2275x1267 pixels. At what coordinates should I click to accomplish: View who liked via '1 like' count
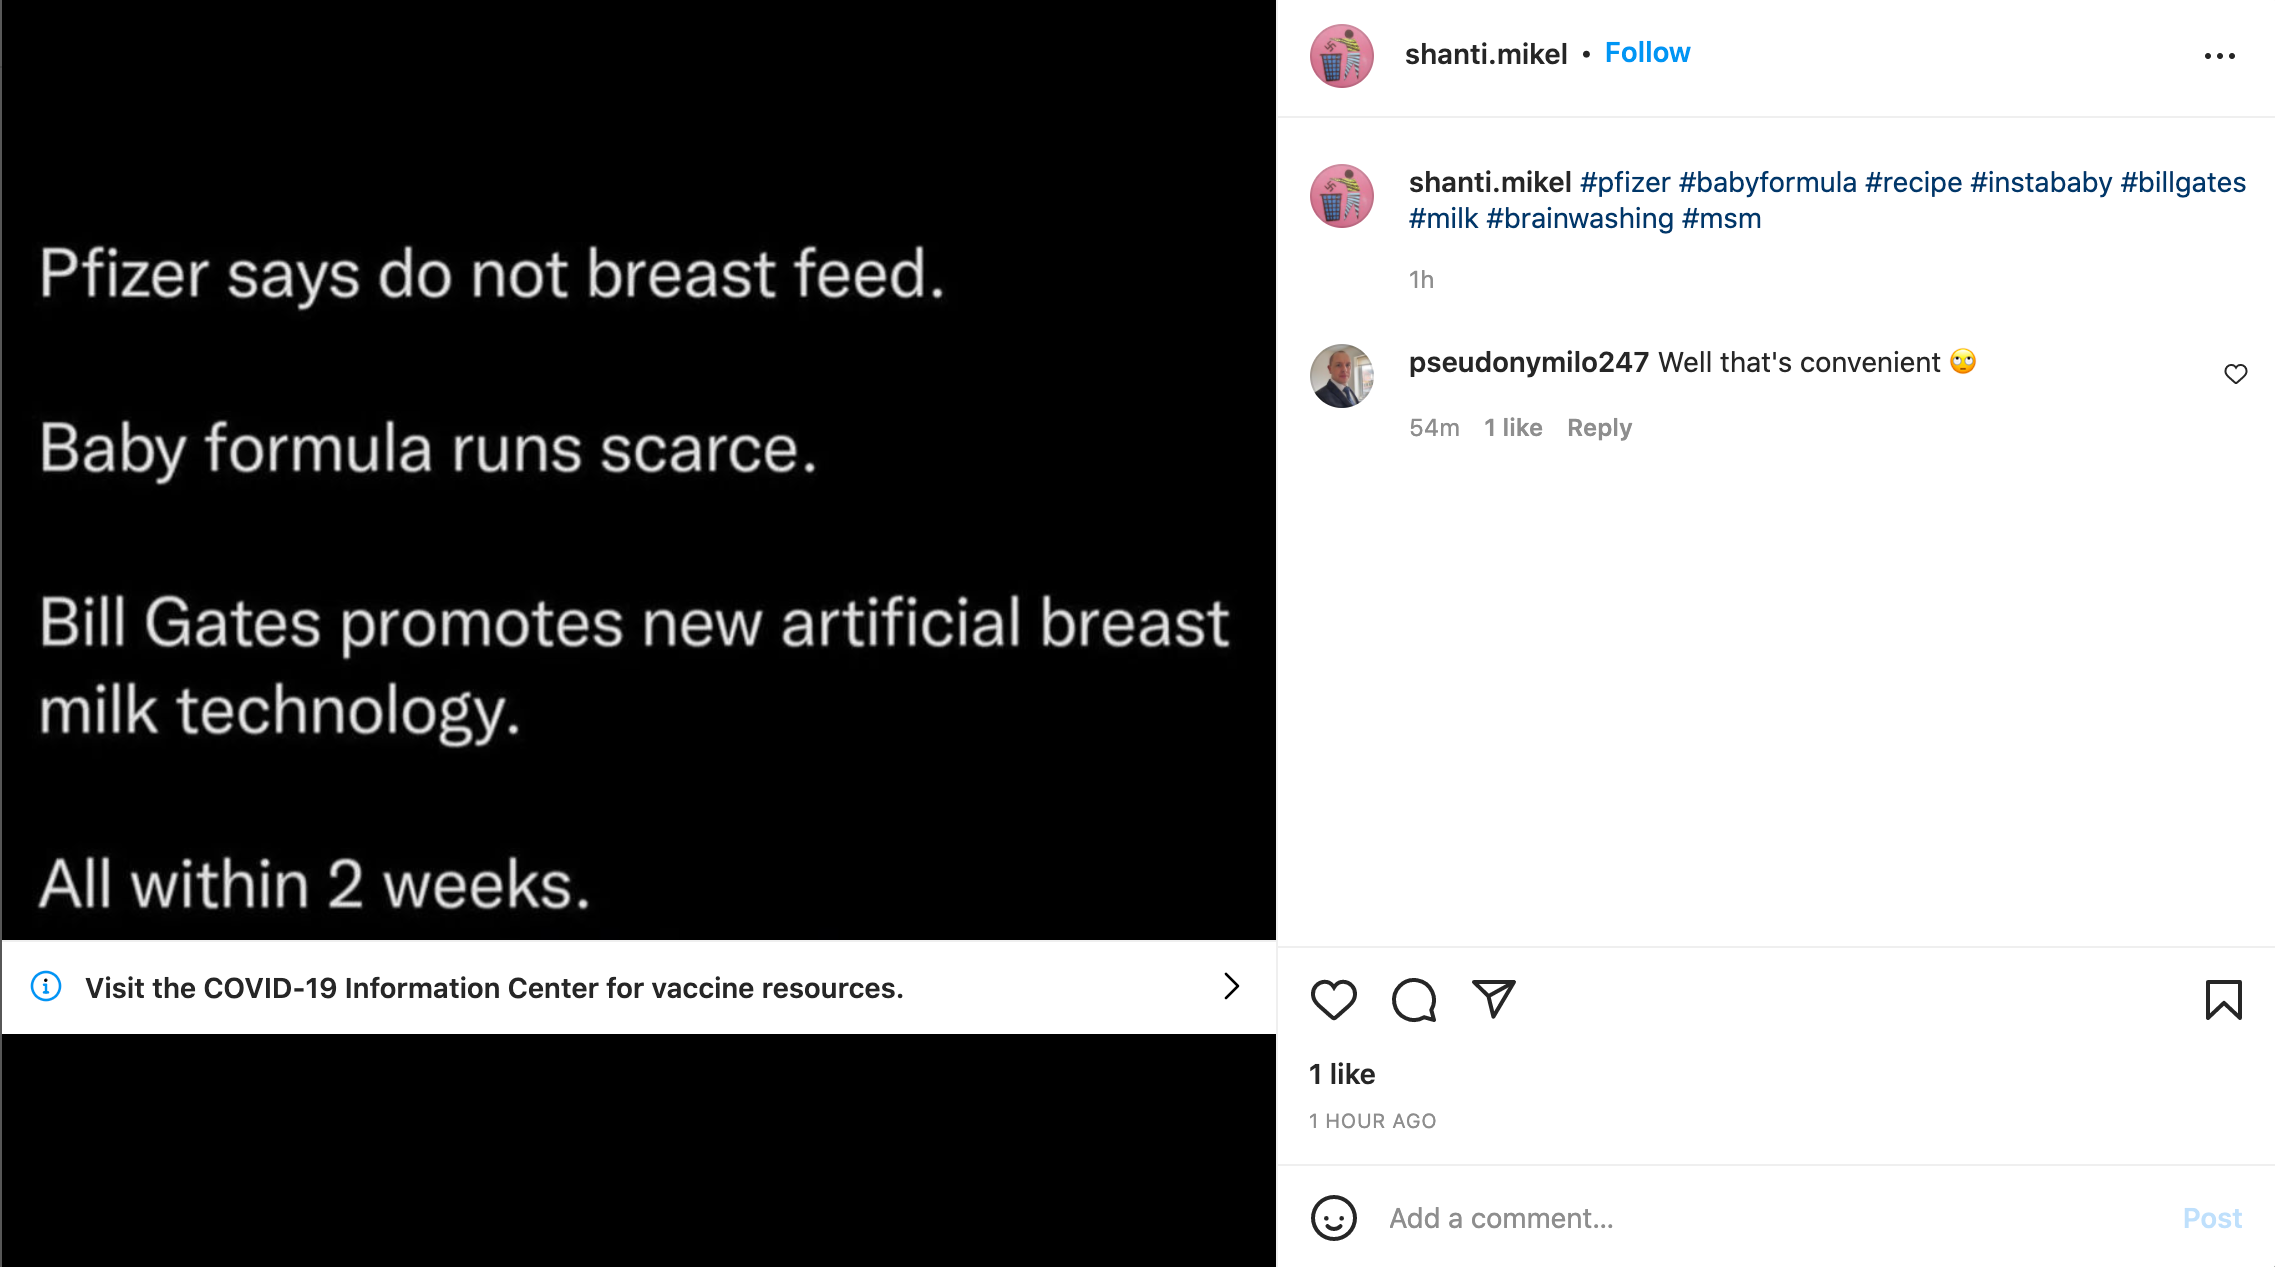click(1342, 1074)
